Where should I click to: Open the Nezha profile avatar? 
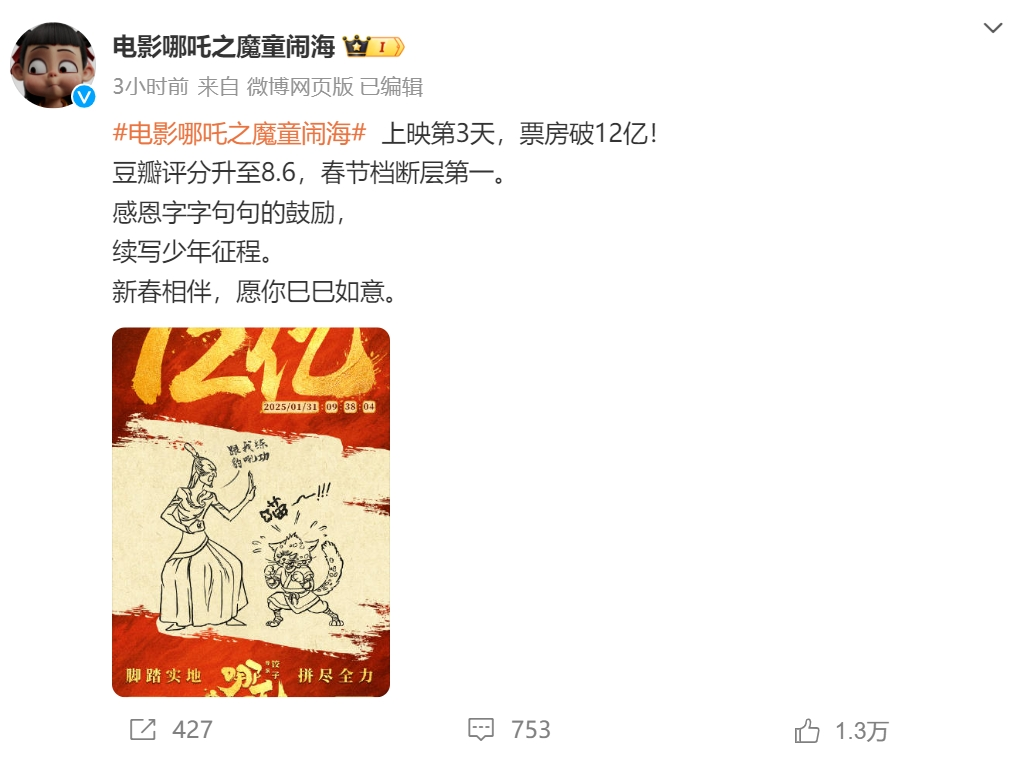tap(53, 65)
